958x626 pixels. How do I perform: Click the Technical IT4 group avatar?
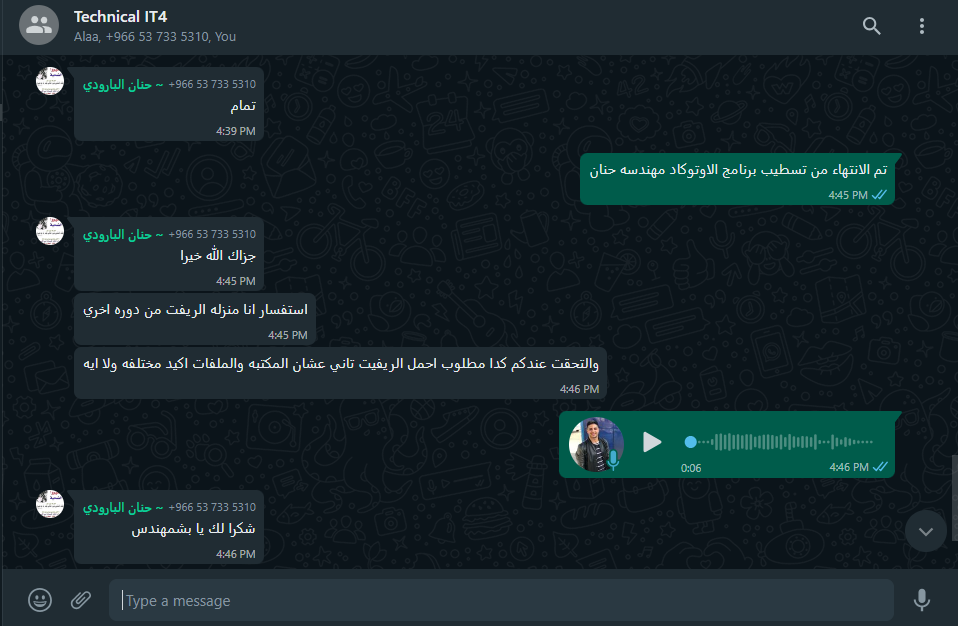[x=38, y=25]
